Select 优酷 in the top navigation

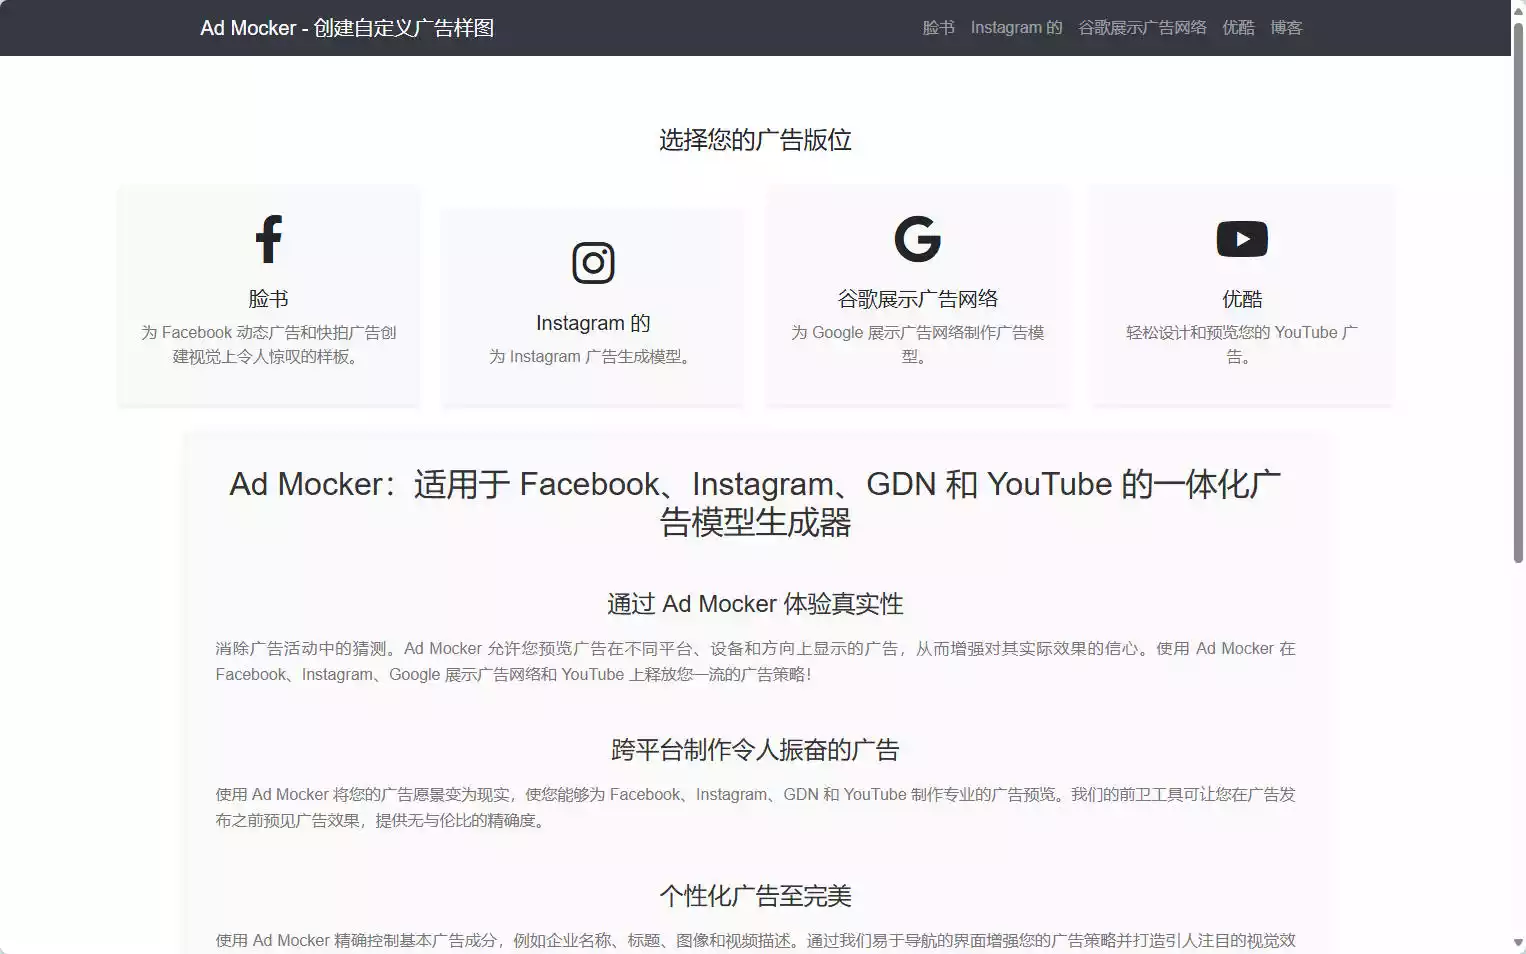point(1238,28)
